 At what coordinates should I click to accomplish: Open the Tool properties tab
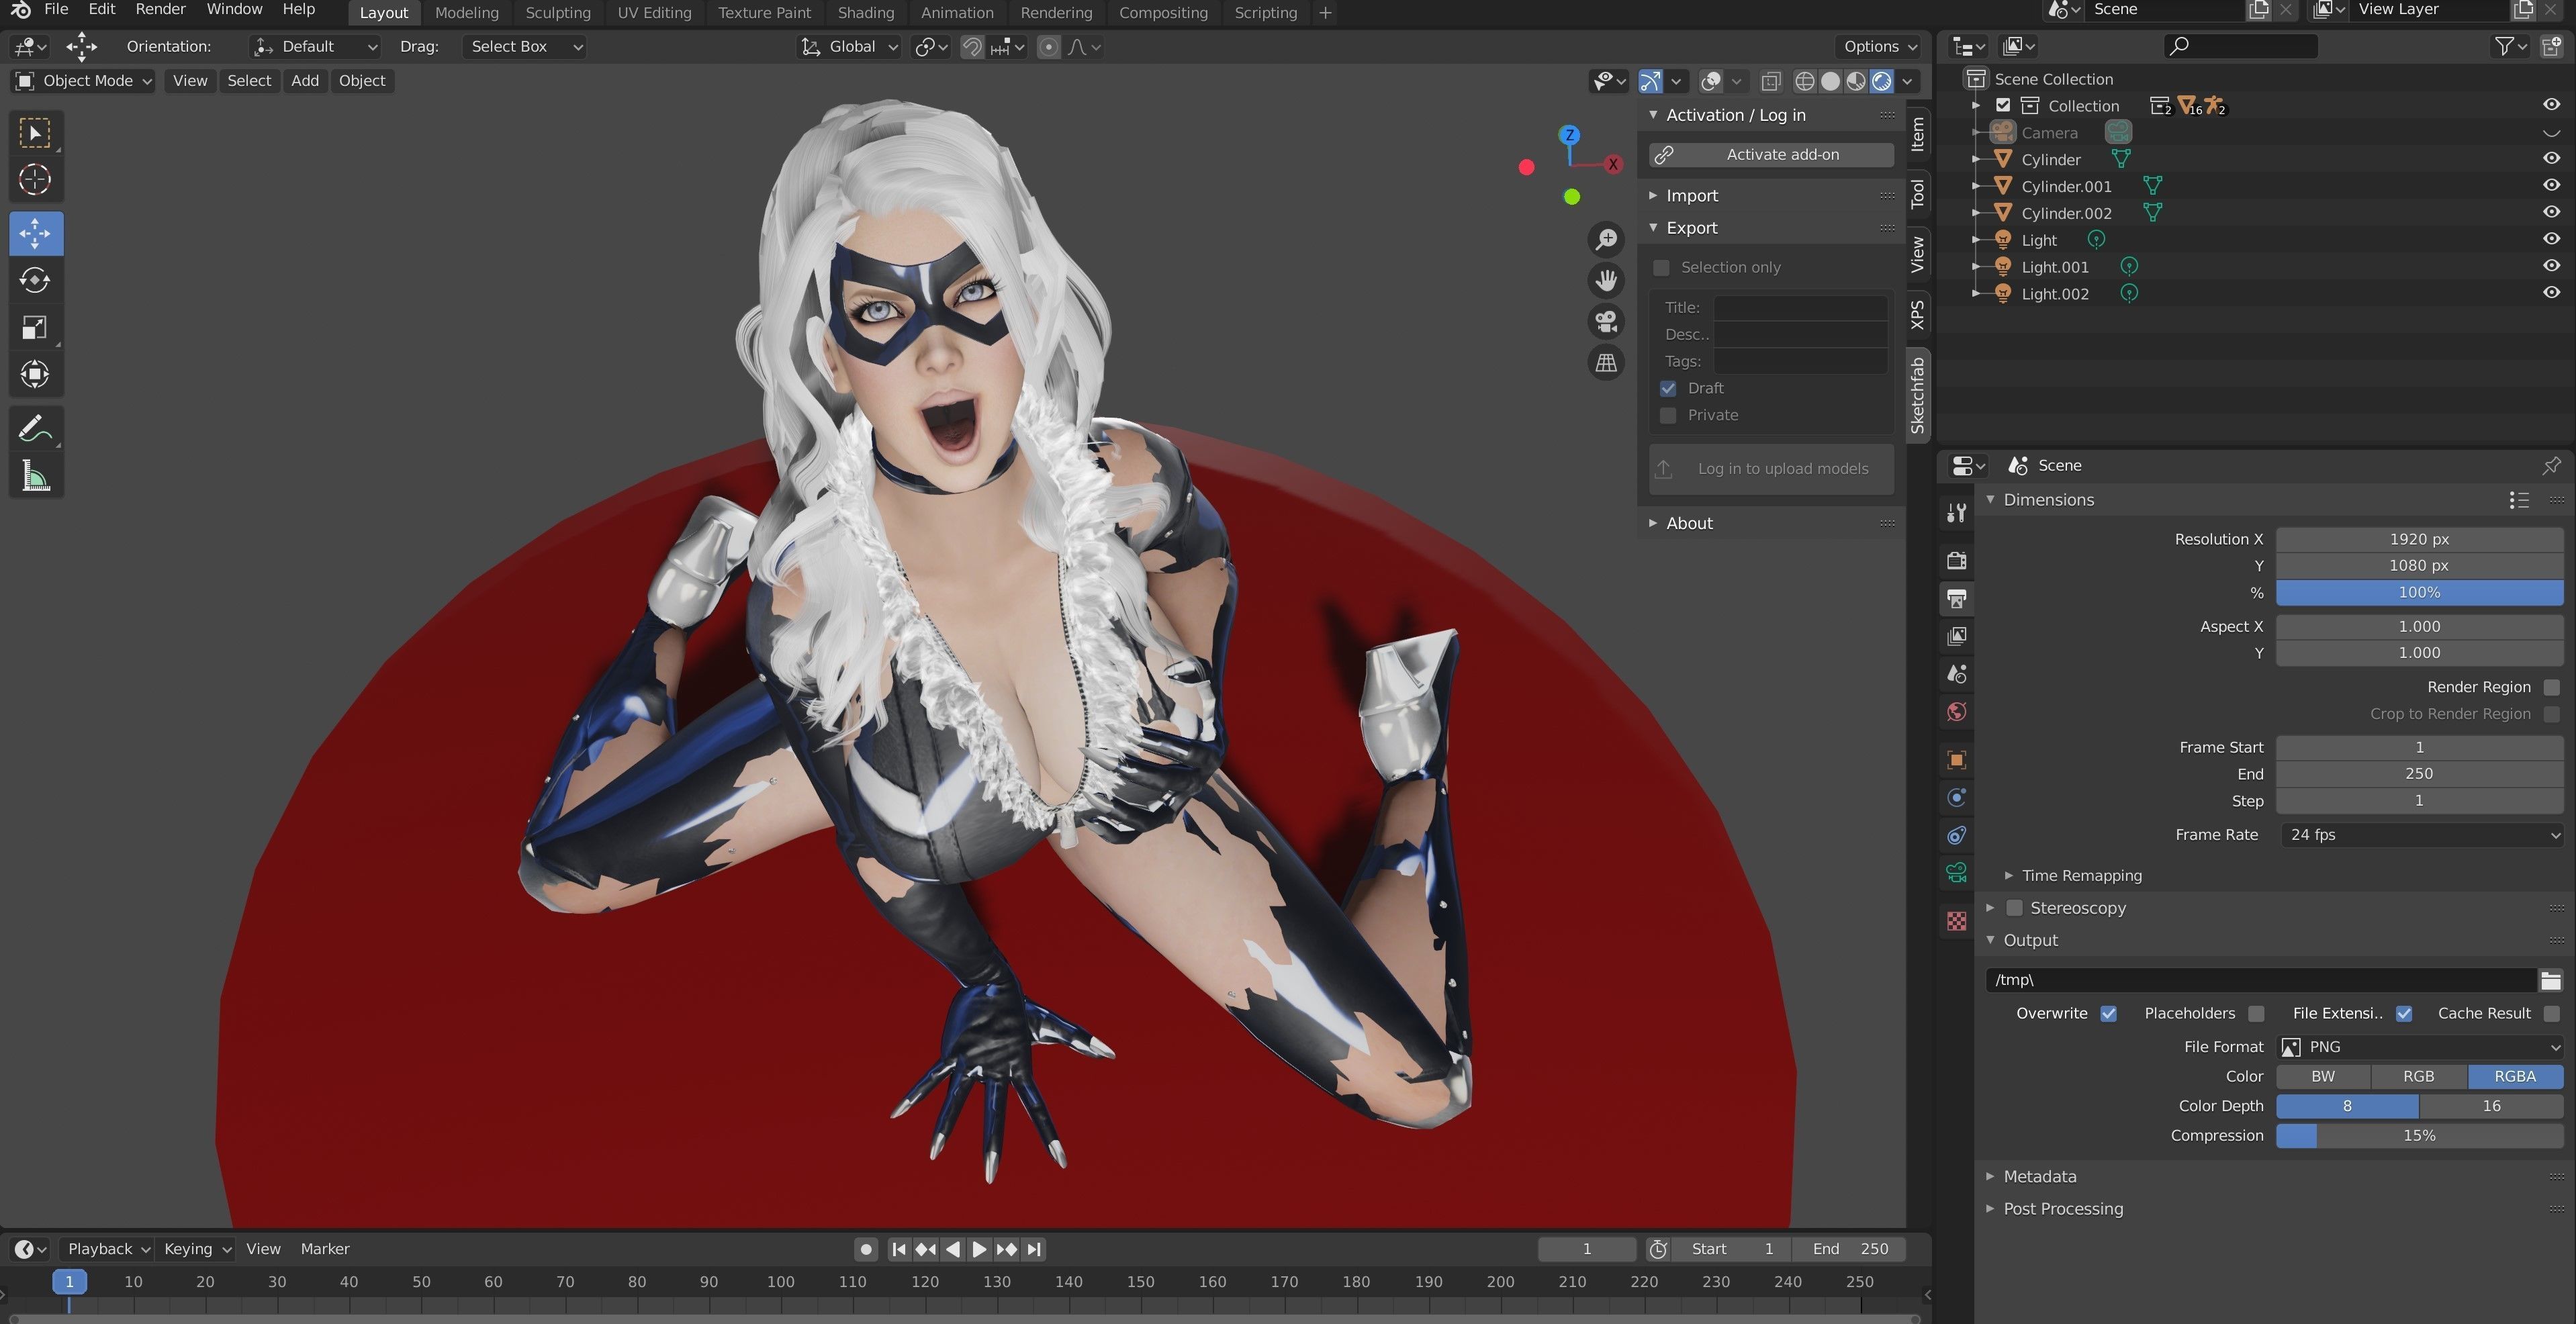[x=1957, y=513]
